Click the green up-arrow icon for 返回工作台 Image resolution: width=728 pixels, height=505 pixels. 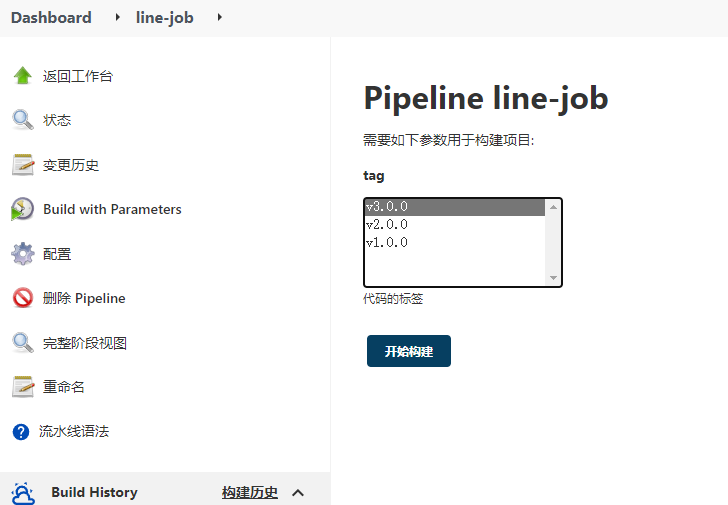point(22,76)
